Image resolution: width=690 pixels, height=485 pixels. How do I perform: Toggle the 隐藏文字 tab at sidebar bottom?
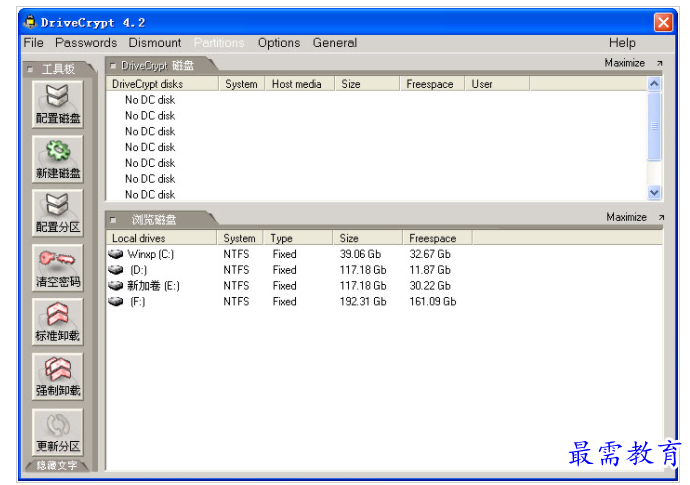tap(57, 466)
